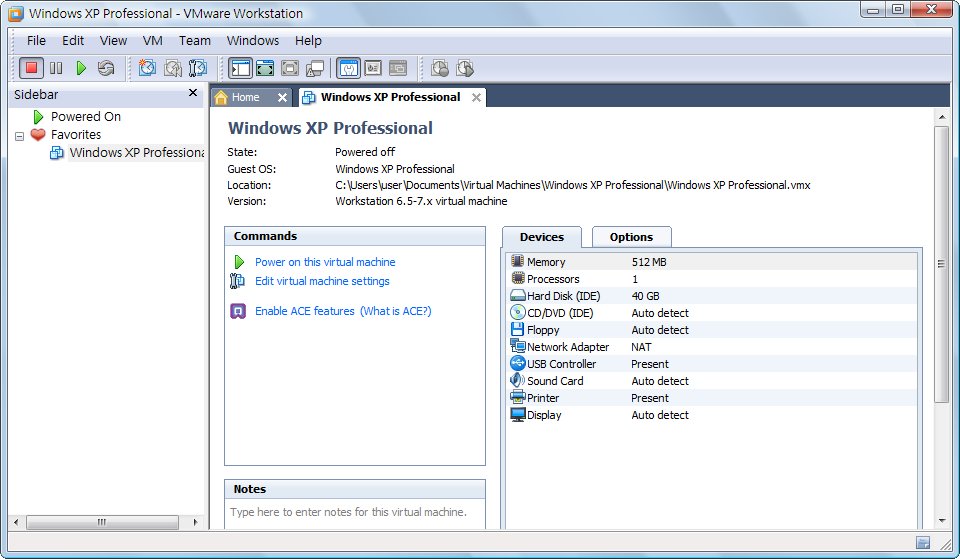Select the Console view toolbar button
The height and width of the screenshot is (559, 960).
coord(398,68)
